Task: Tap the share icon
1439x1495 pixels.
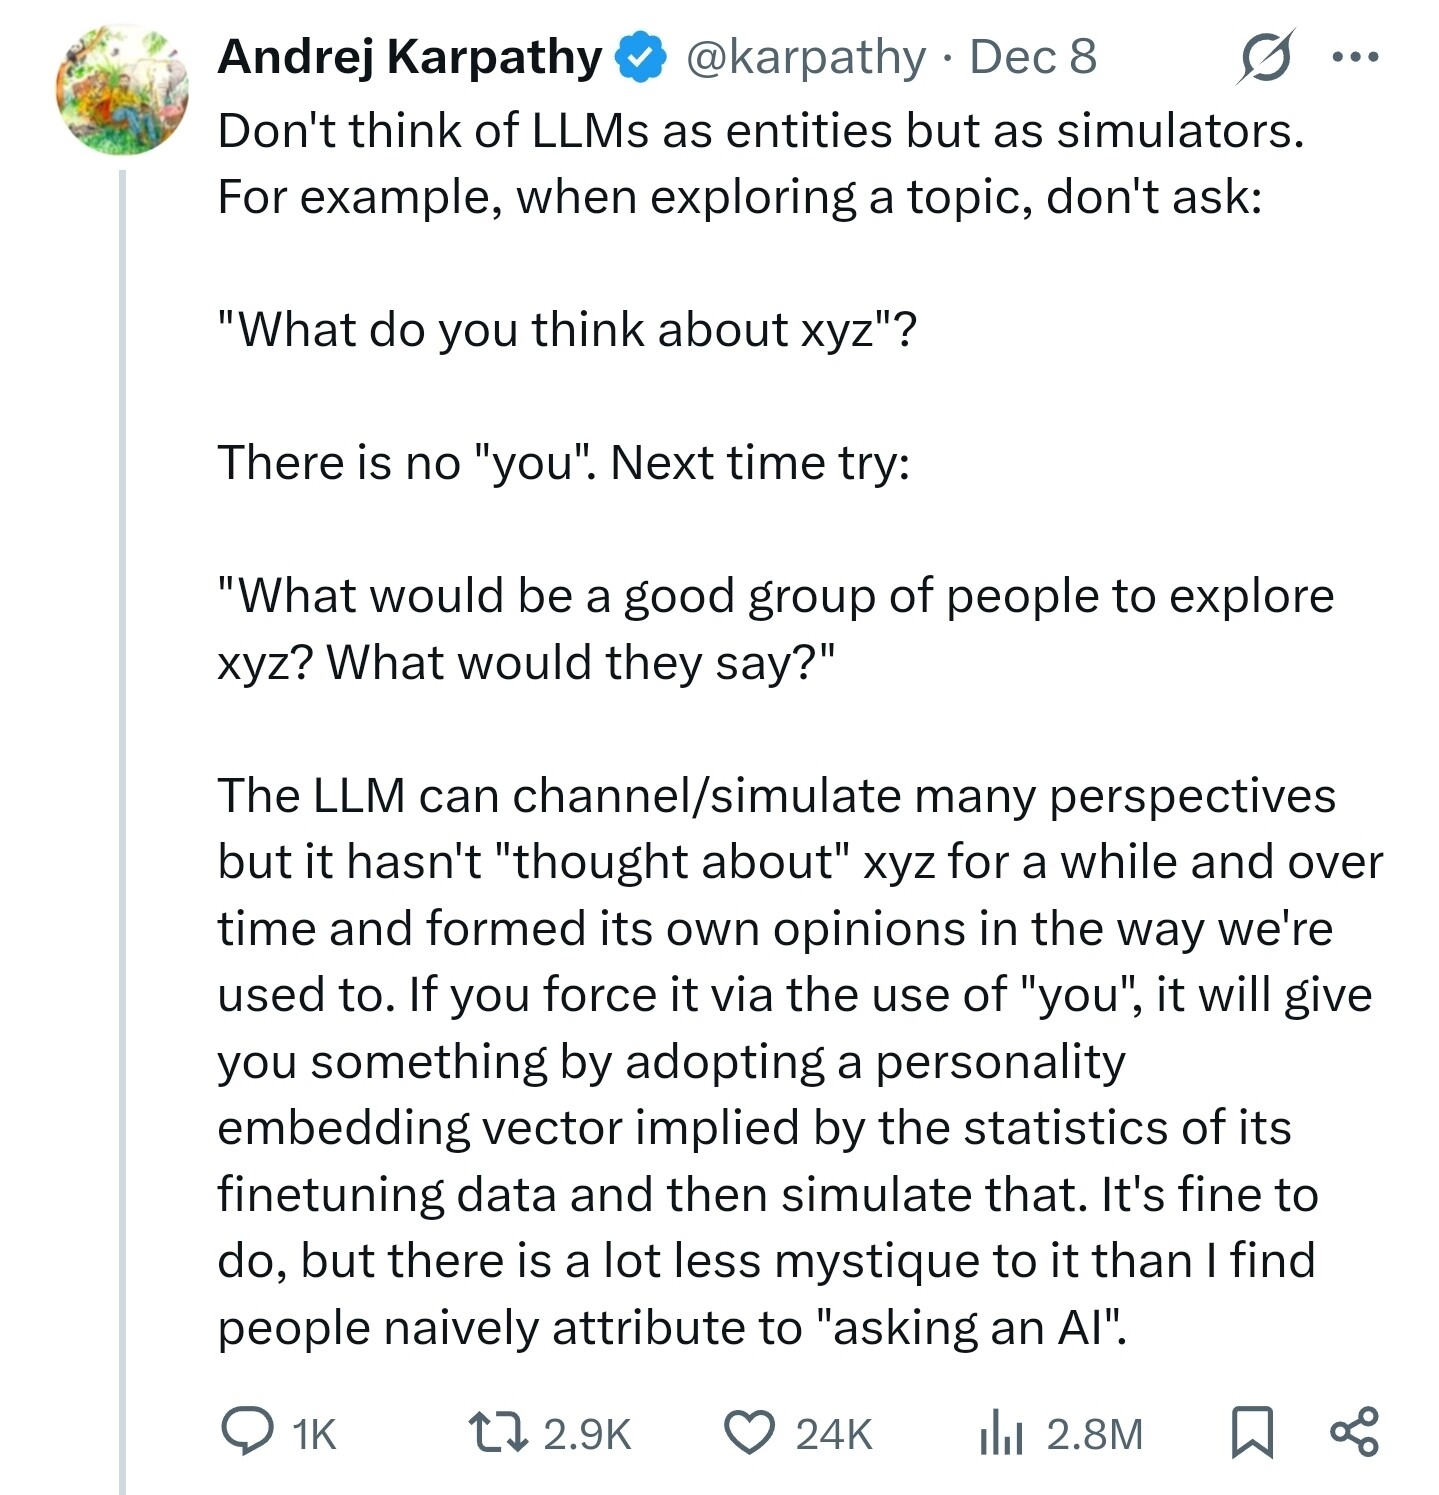Action: [1354, 1431]
